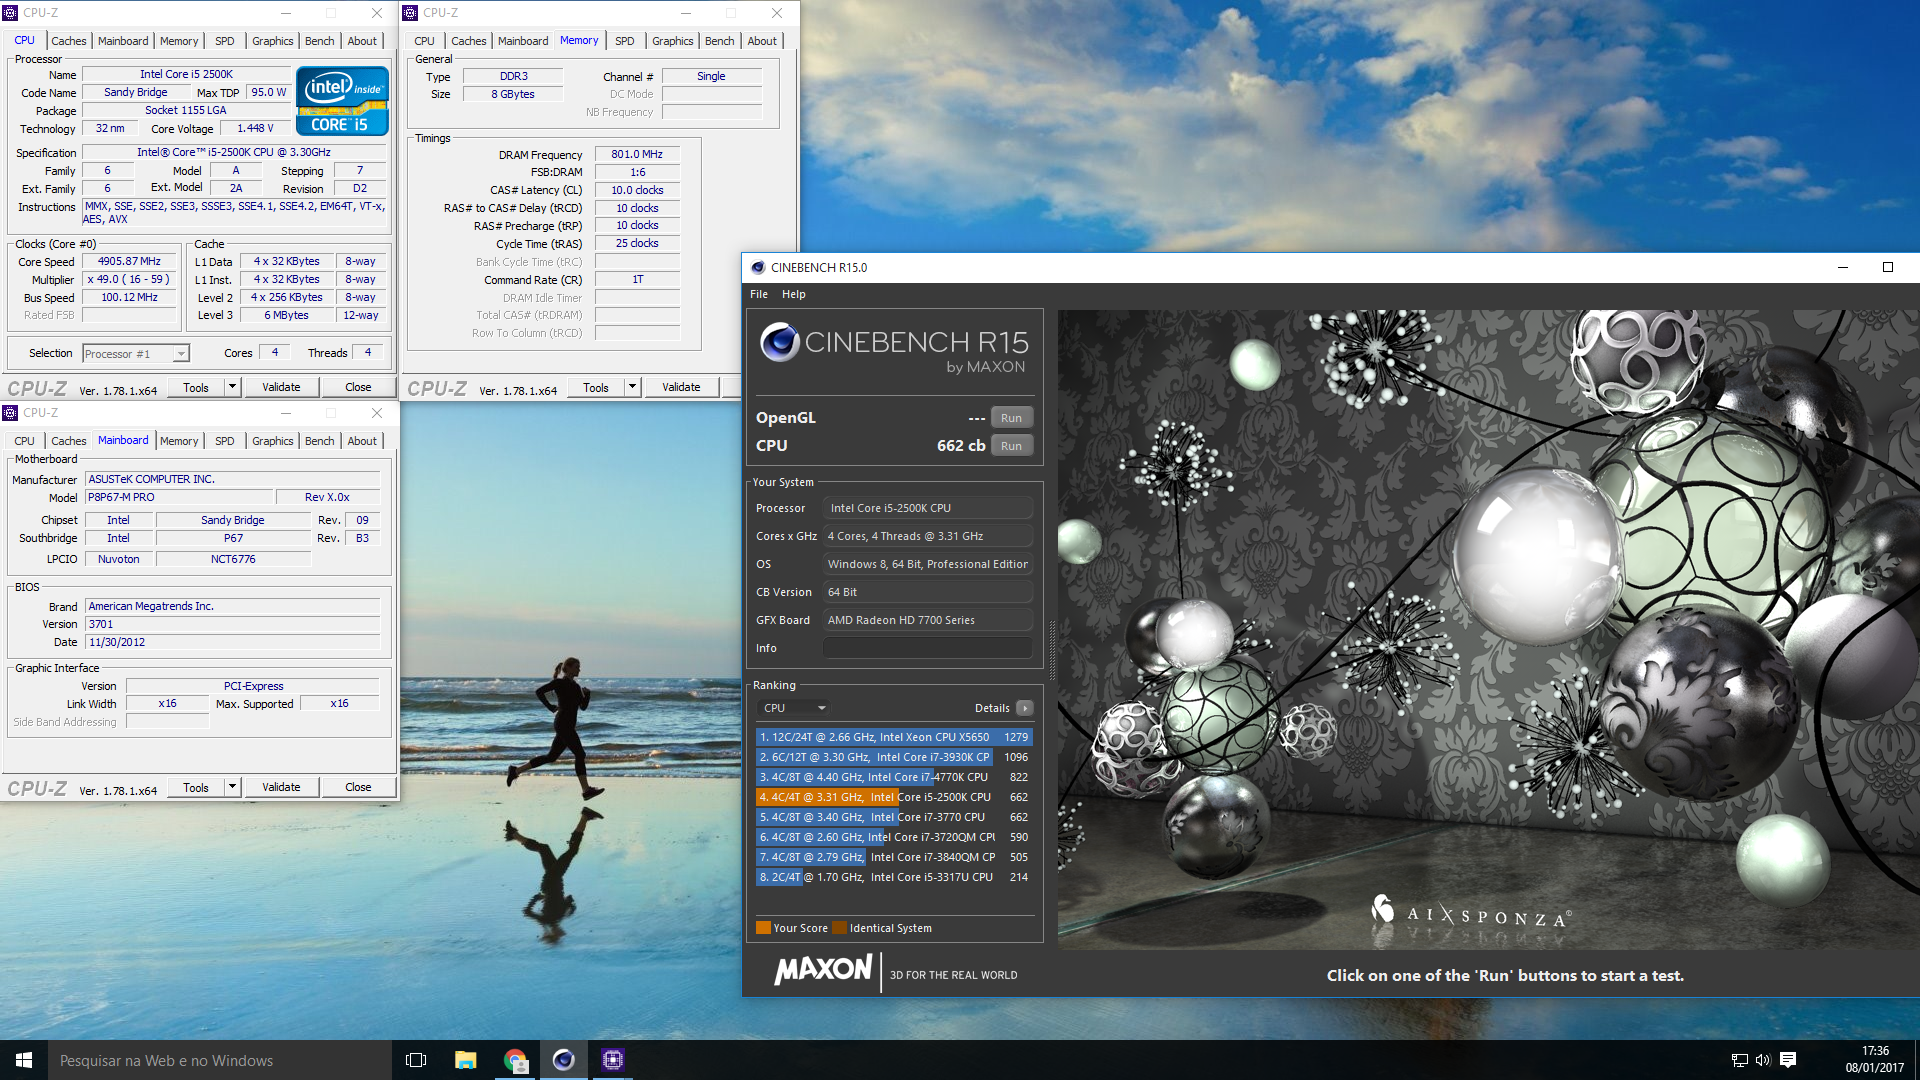Open the About tab in Memory window

[x=762, y=41]
